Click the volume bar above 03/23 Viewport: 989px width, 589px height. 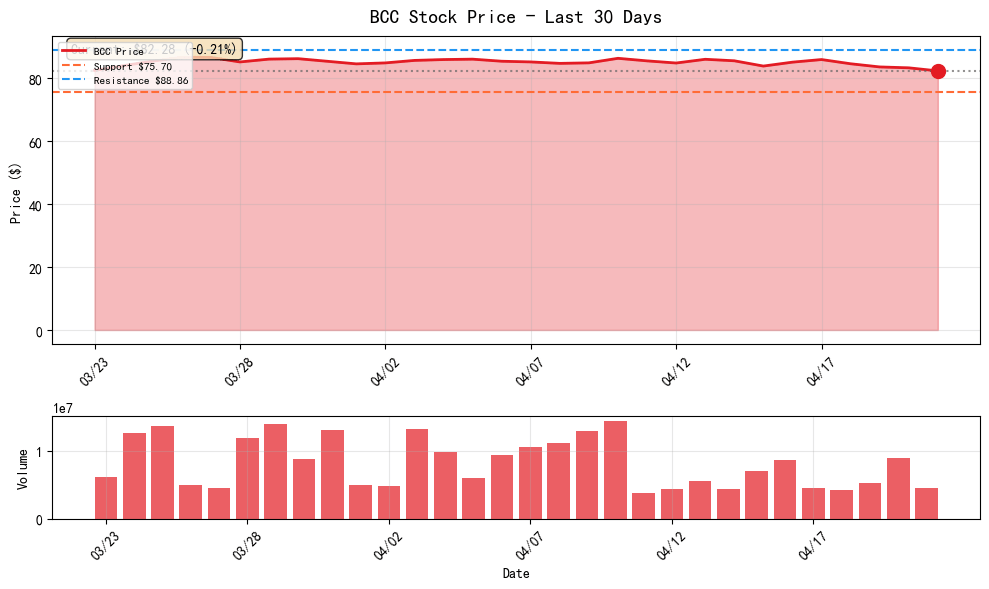coord(106,497)
